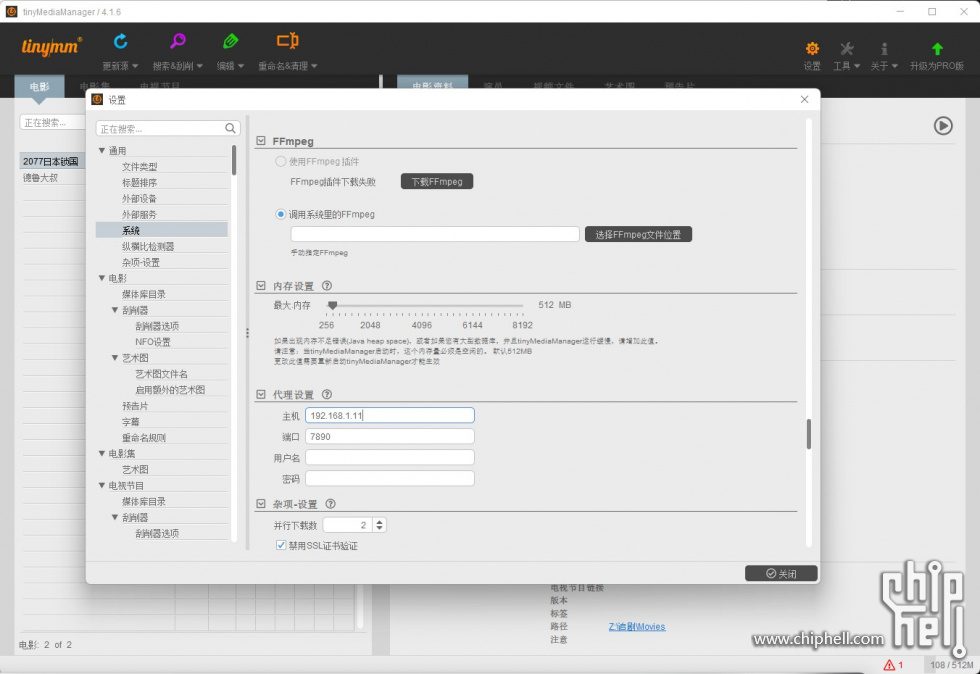Select 标题排序 in settings tree
The height and width of the screenshot is (674, 980).
tap(139, 183)
